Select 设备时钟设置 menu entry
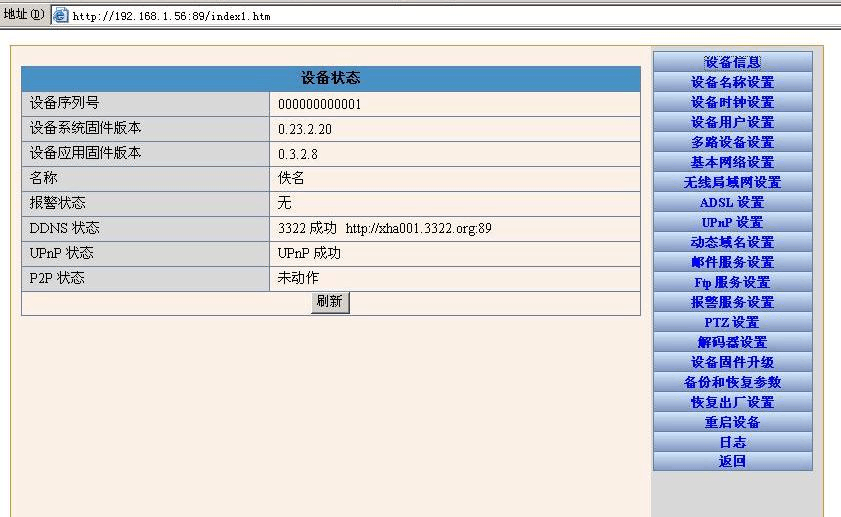This screenshot has height=517, width=841. tap(732, 102)
